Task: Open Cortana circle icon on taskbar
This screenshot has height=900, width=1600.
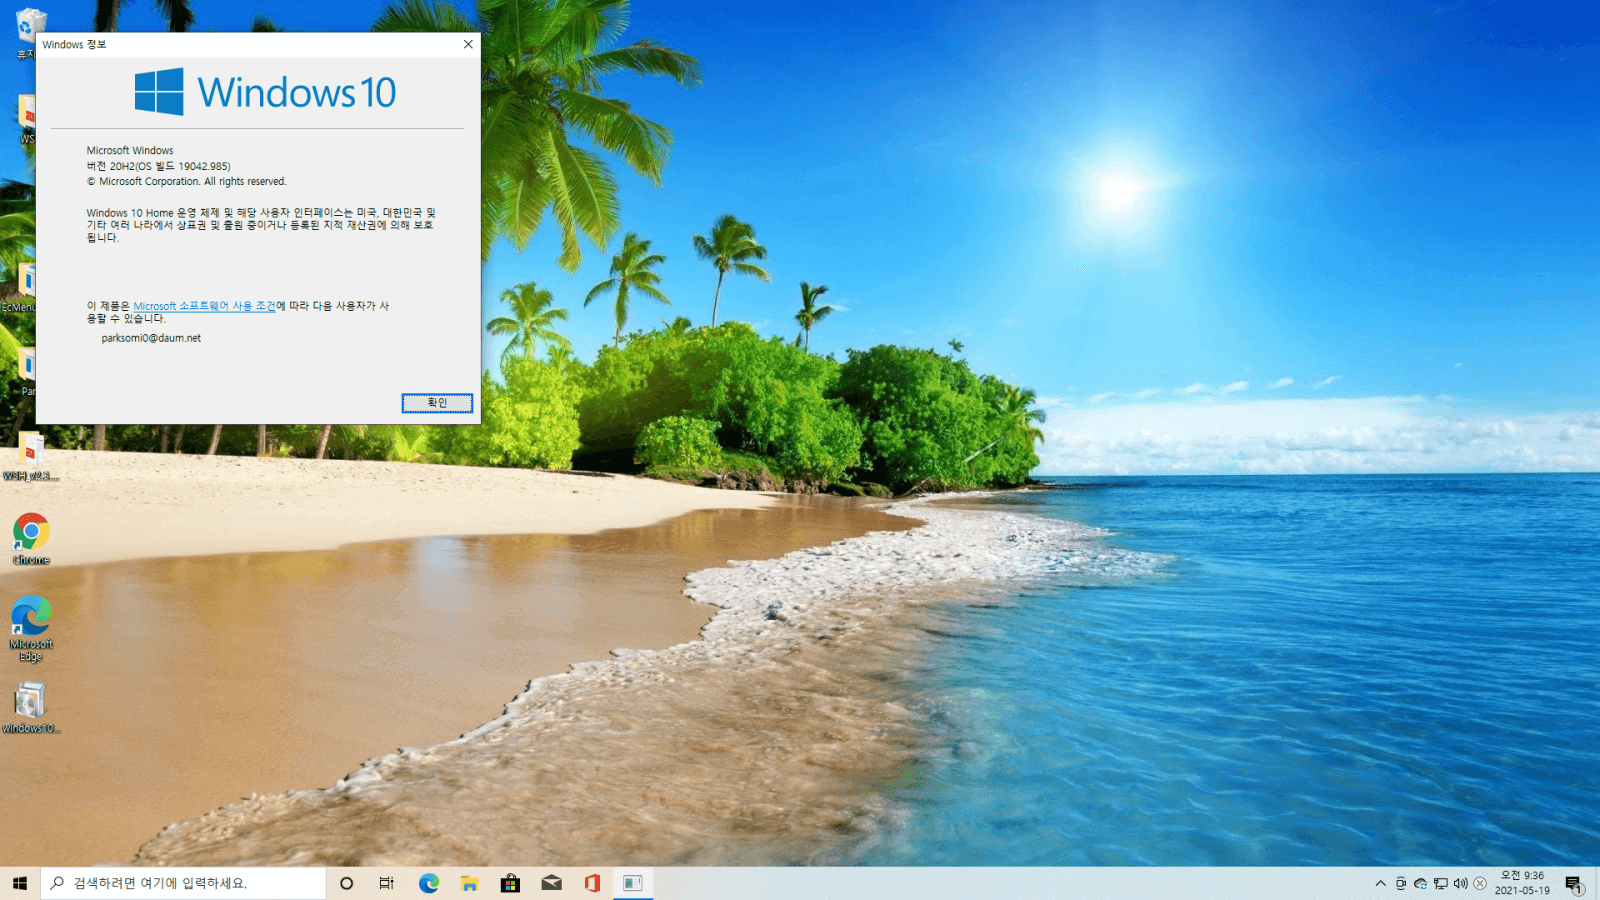Action: [347, 883]
